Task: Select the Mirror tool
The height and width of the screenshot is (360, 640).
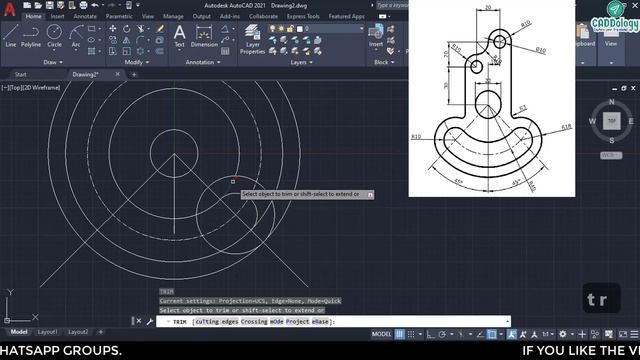Action: 127,40
